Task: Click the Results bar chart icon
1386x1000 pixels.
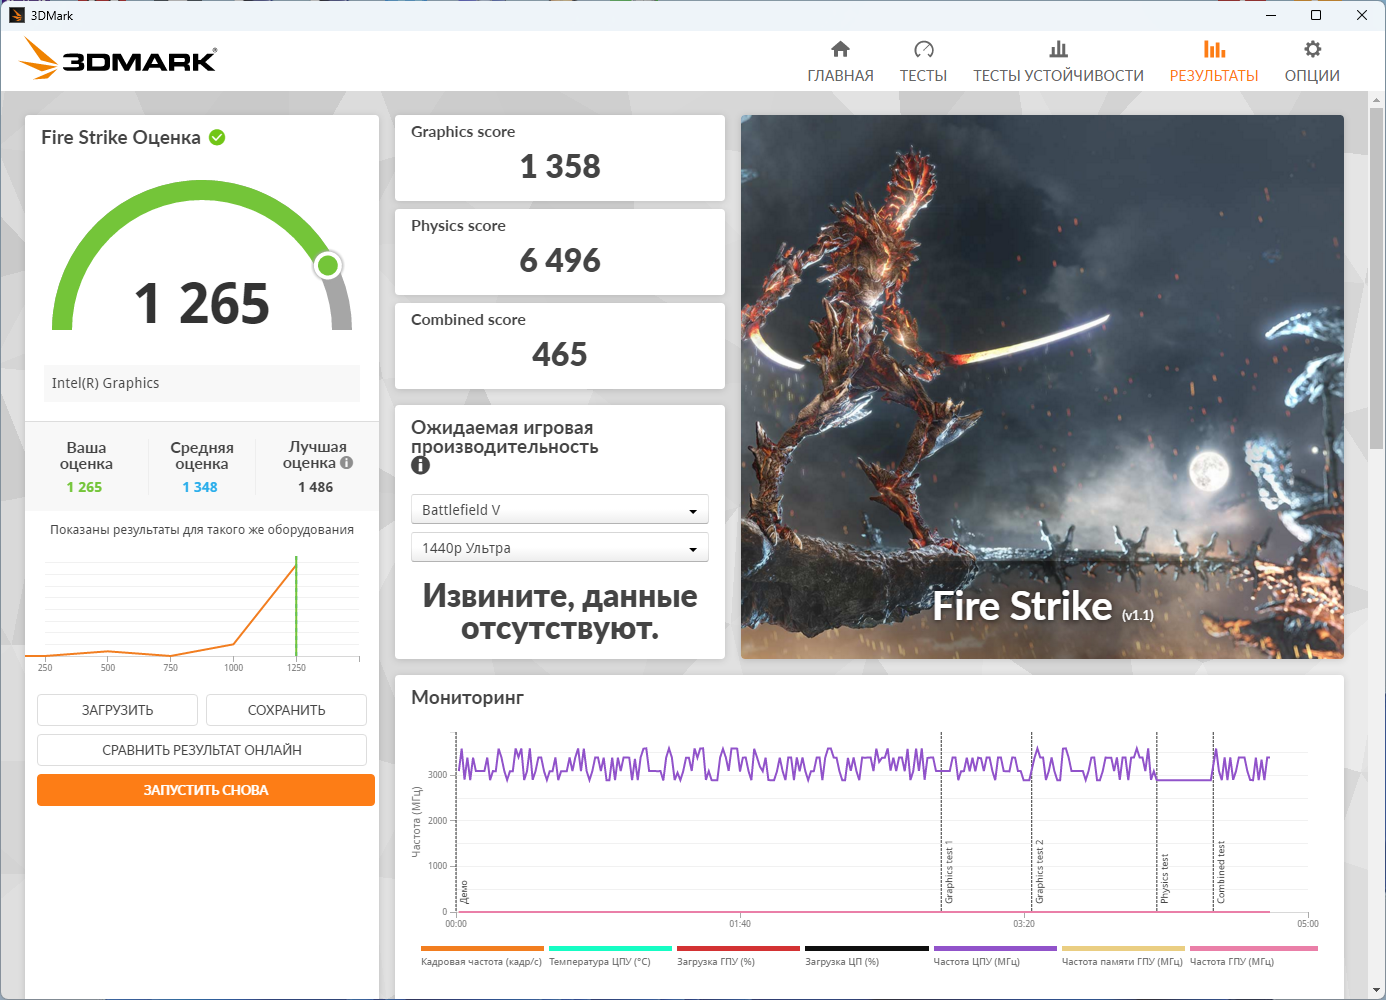Action: tap(1214, 49)
